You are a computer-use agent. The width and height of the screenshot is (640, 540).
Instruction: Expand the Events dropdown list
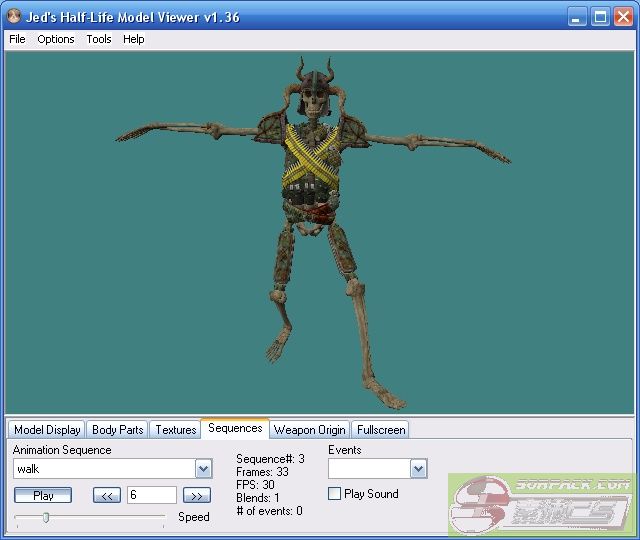[x=418, y=469]
